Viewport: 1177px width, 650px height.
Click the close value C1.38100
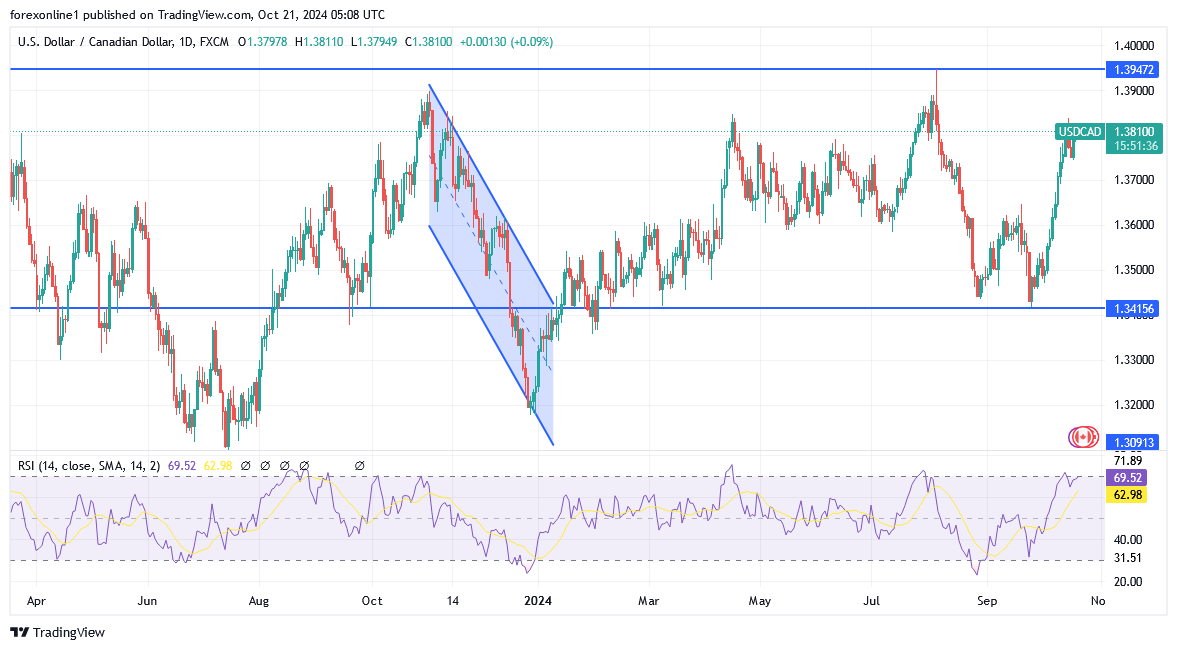429,42
